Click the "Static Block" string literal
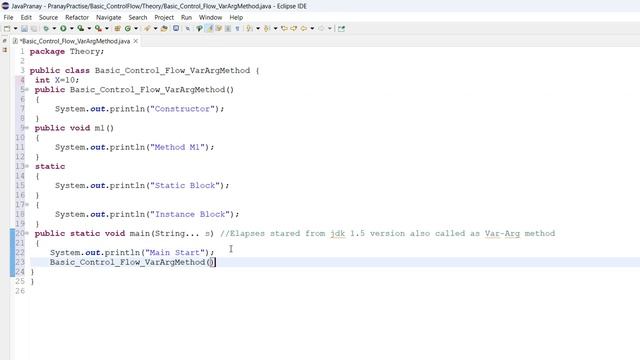The height and width of the screenshot is (360, 640). point(184,186)
